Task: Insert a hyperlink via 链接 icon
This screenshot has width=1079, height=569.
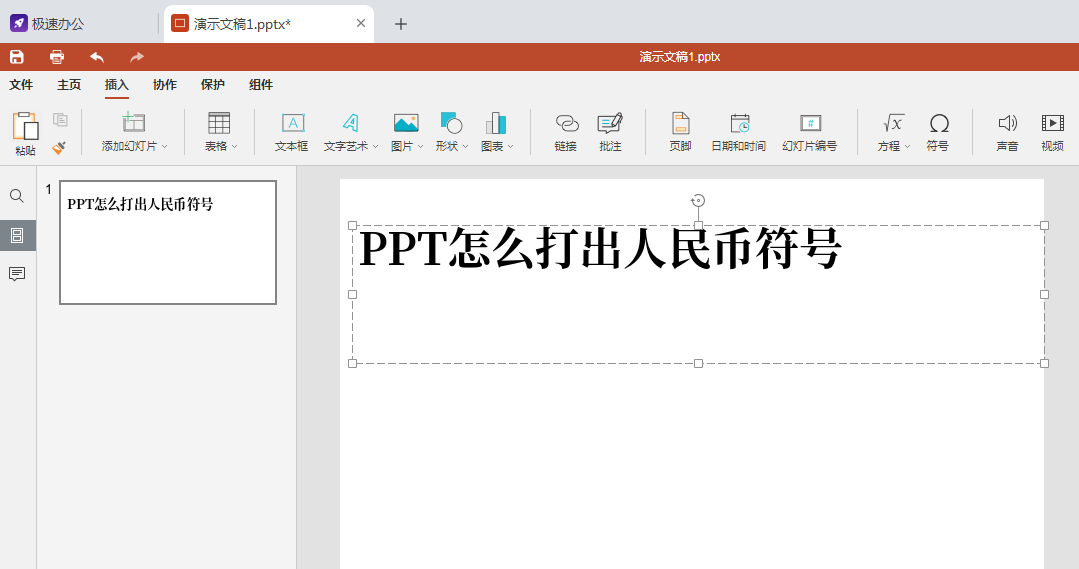Action: pyautogui.click(x=566, y=132)
